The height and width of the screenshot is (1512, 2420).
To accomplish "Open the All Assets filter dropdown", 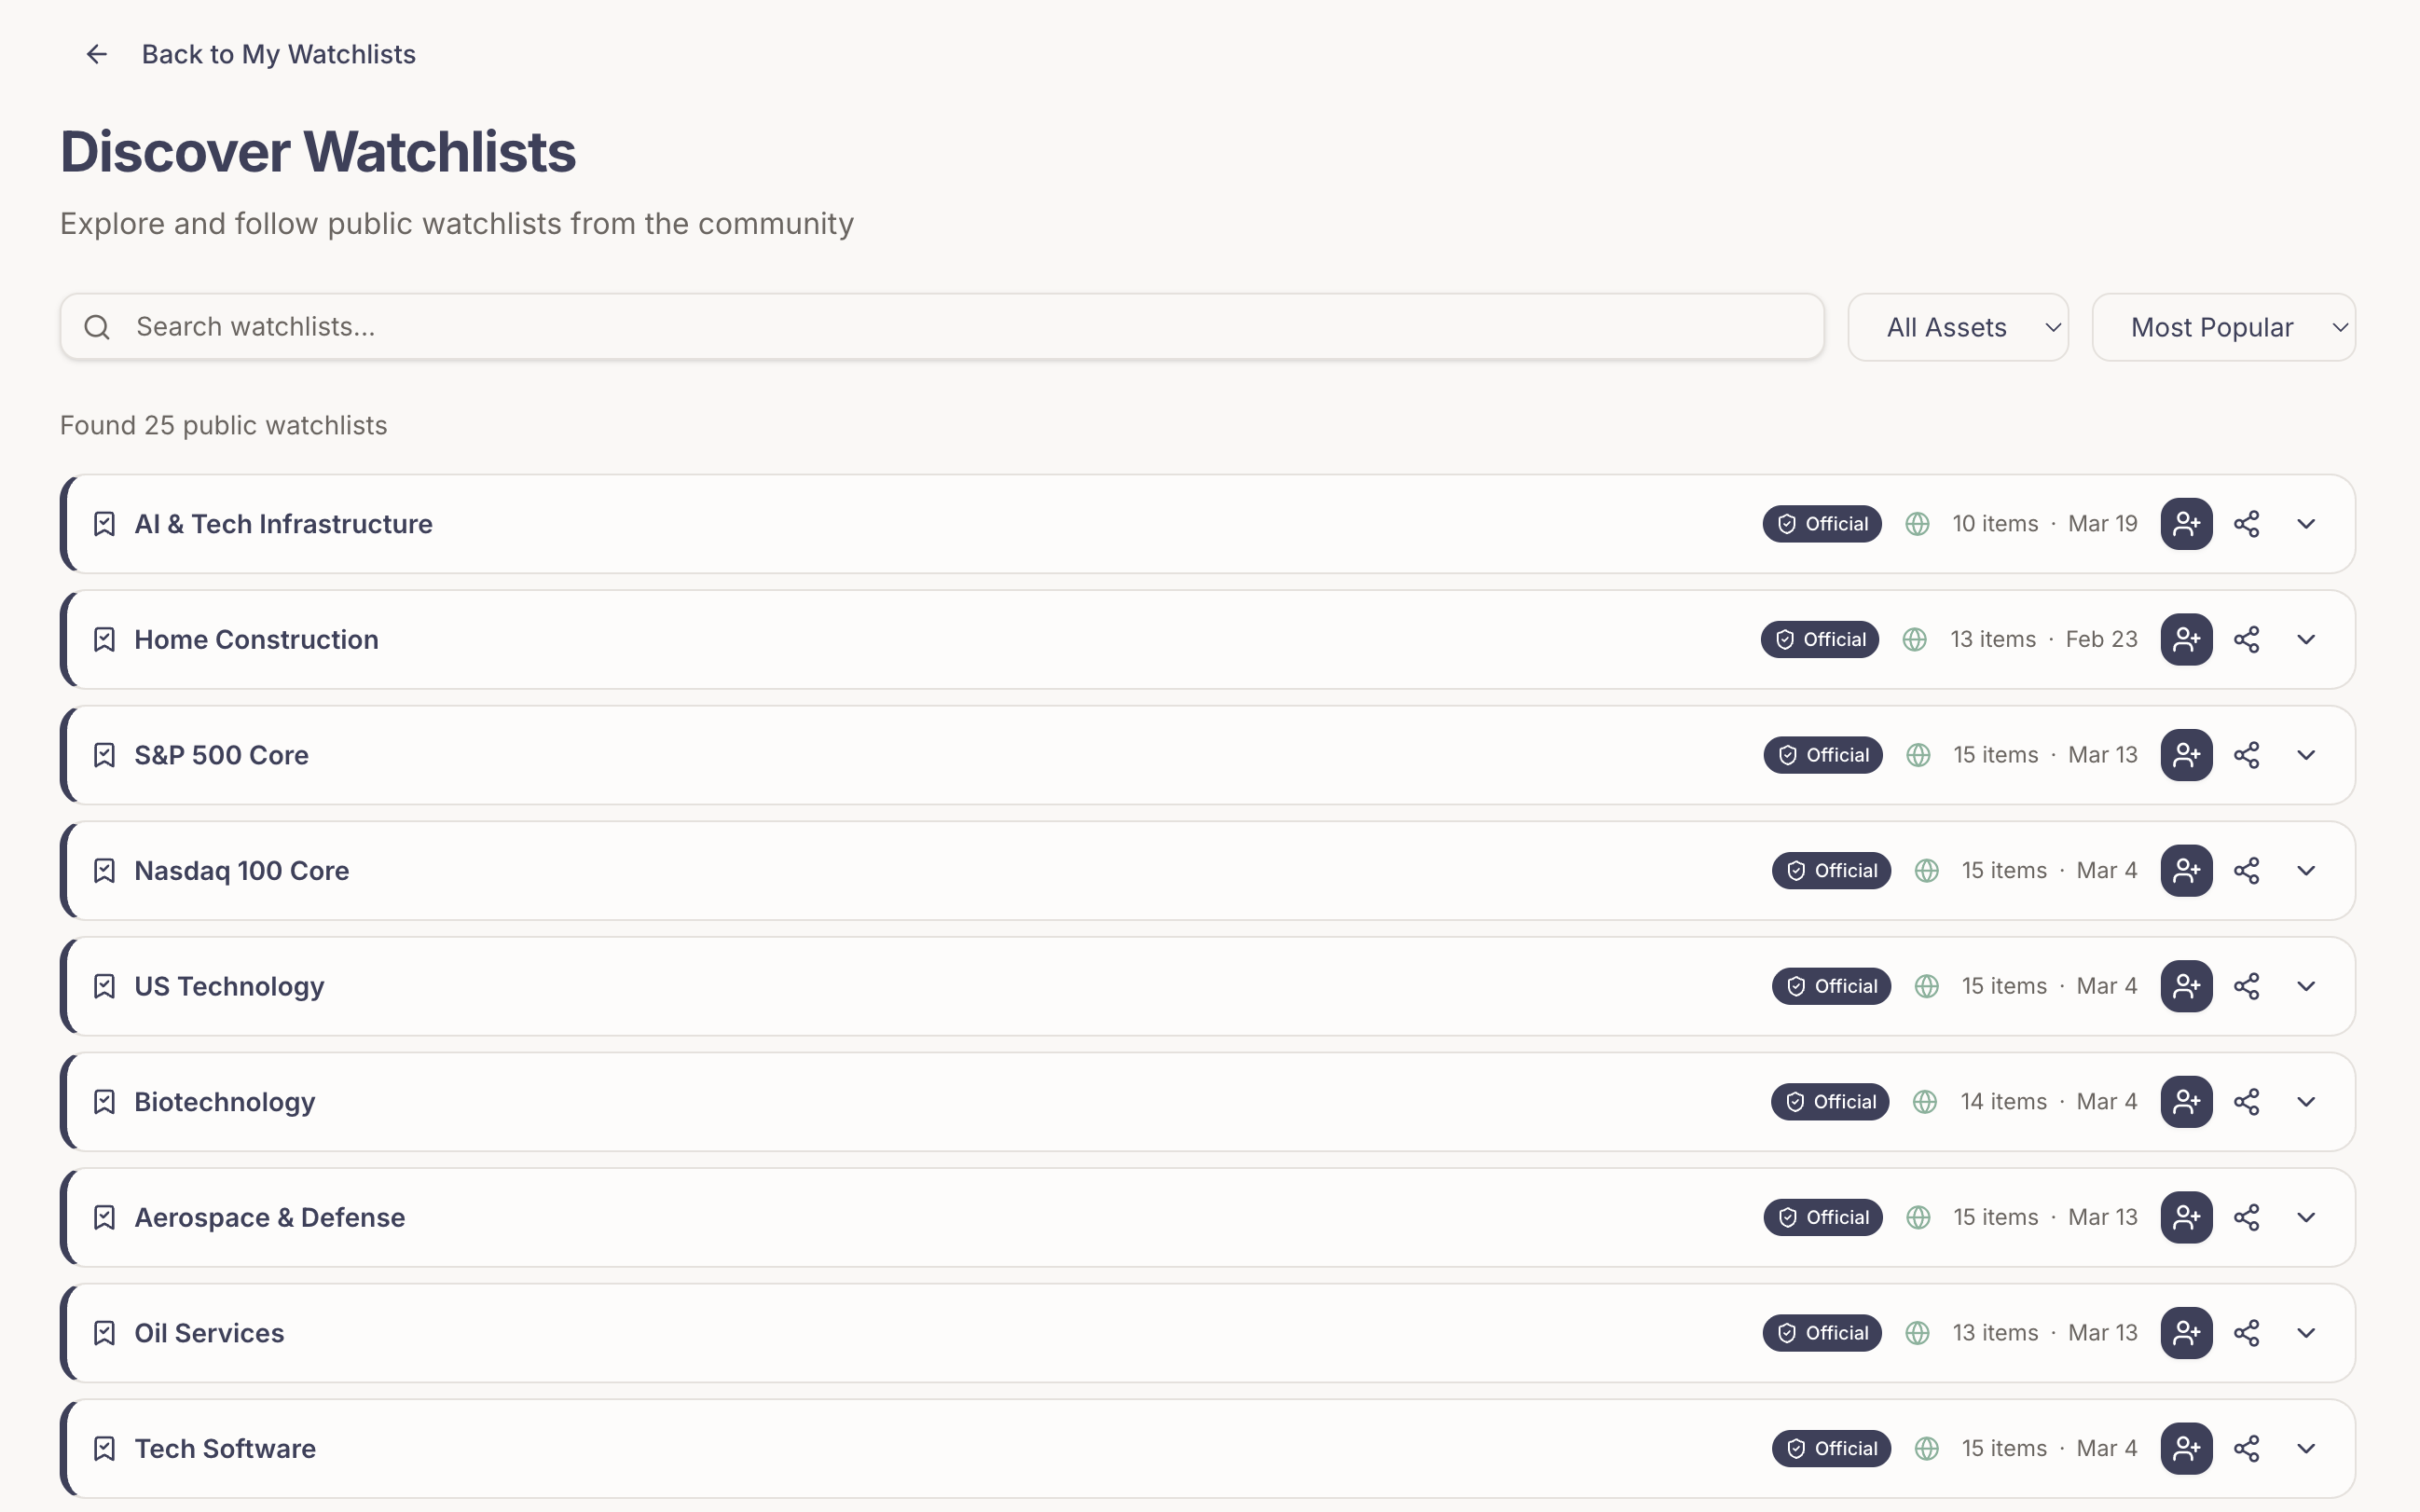I will [x=1957, y=327].
